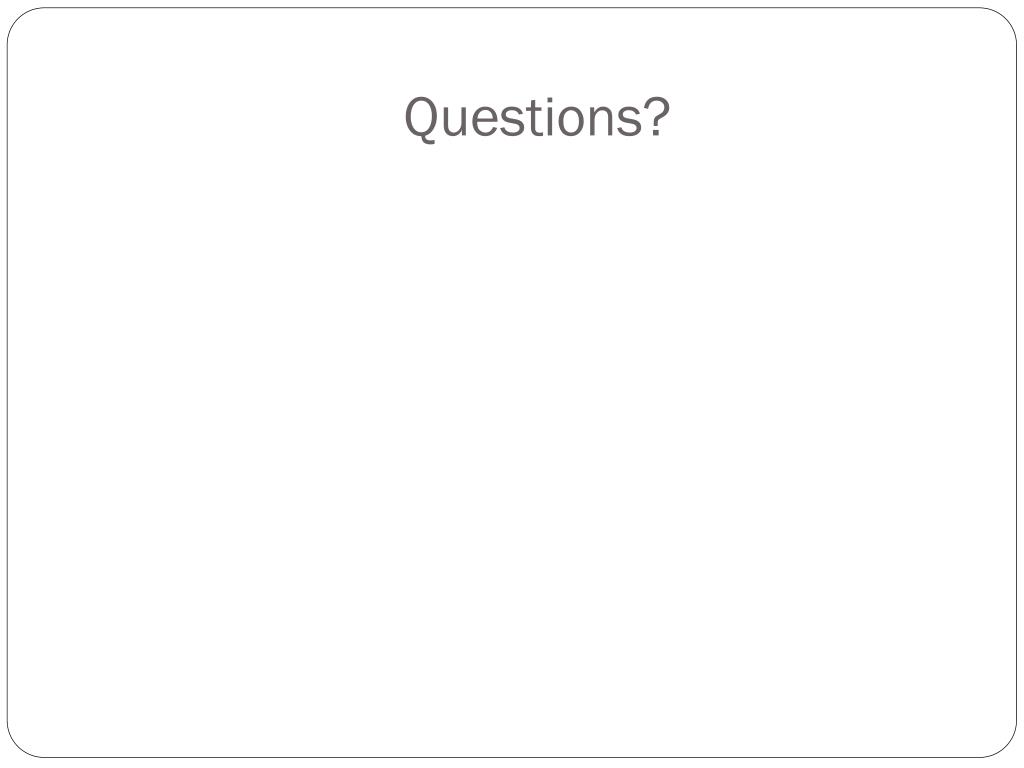Select the capital letter Q in title
The height and width of the screenshot is (768, 1024).
[421, 120]
